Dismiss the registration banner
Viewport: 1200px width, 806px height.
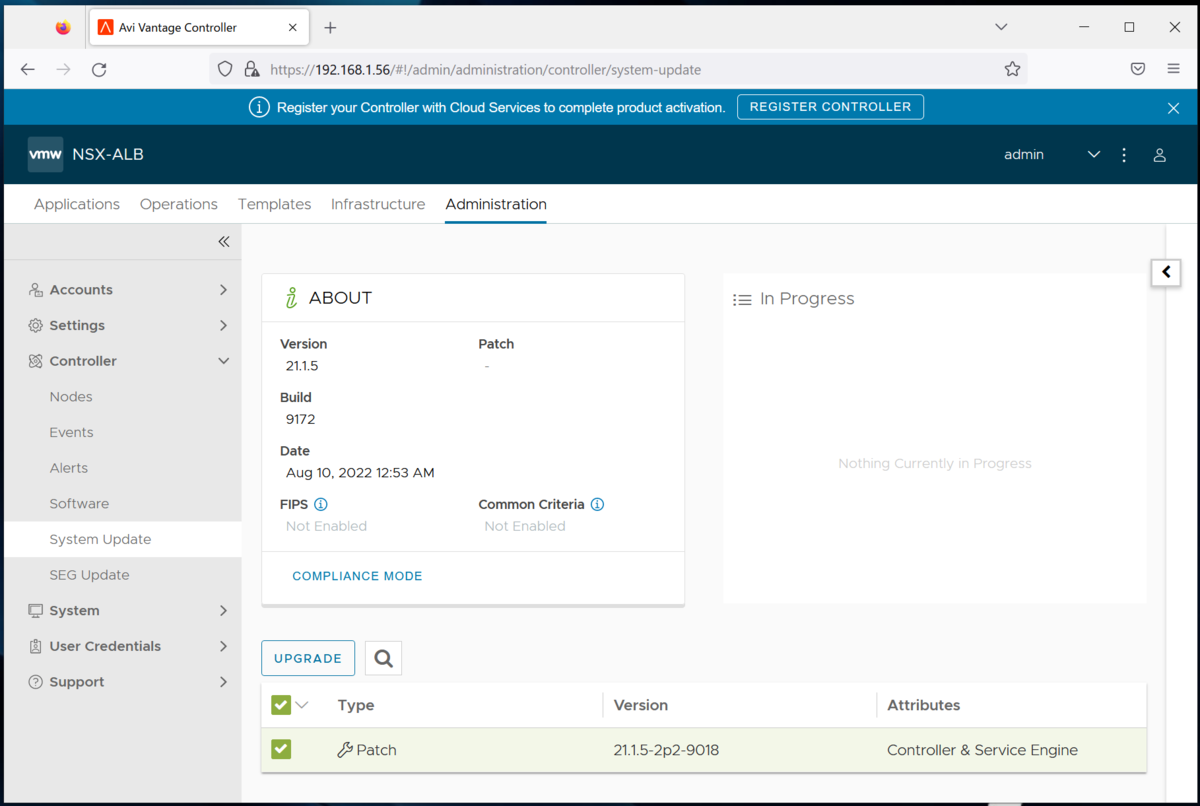[x=1174, y=107]
